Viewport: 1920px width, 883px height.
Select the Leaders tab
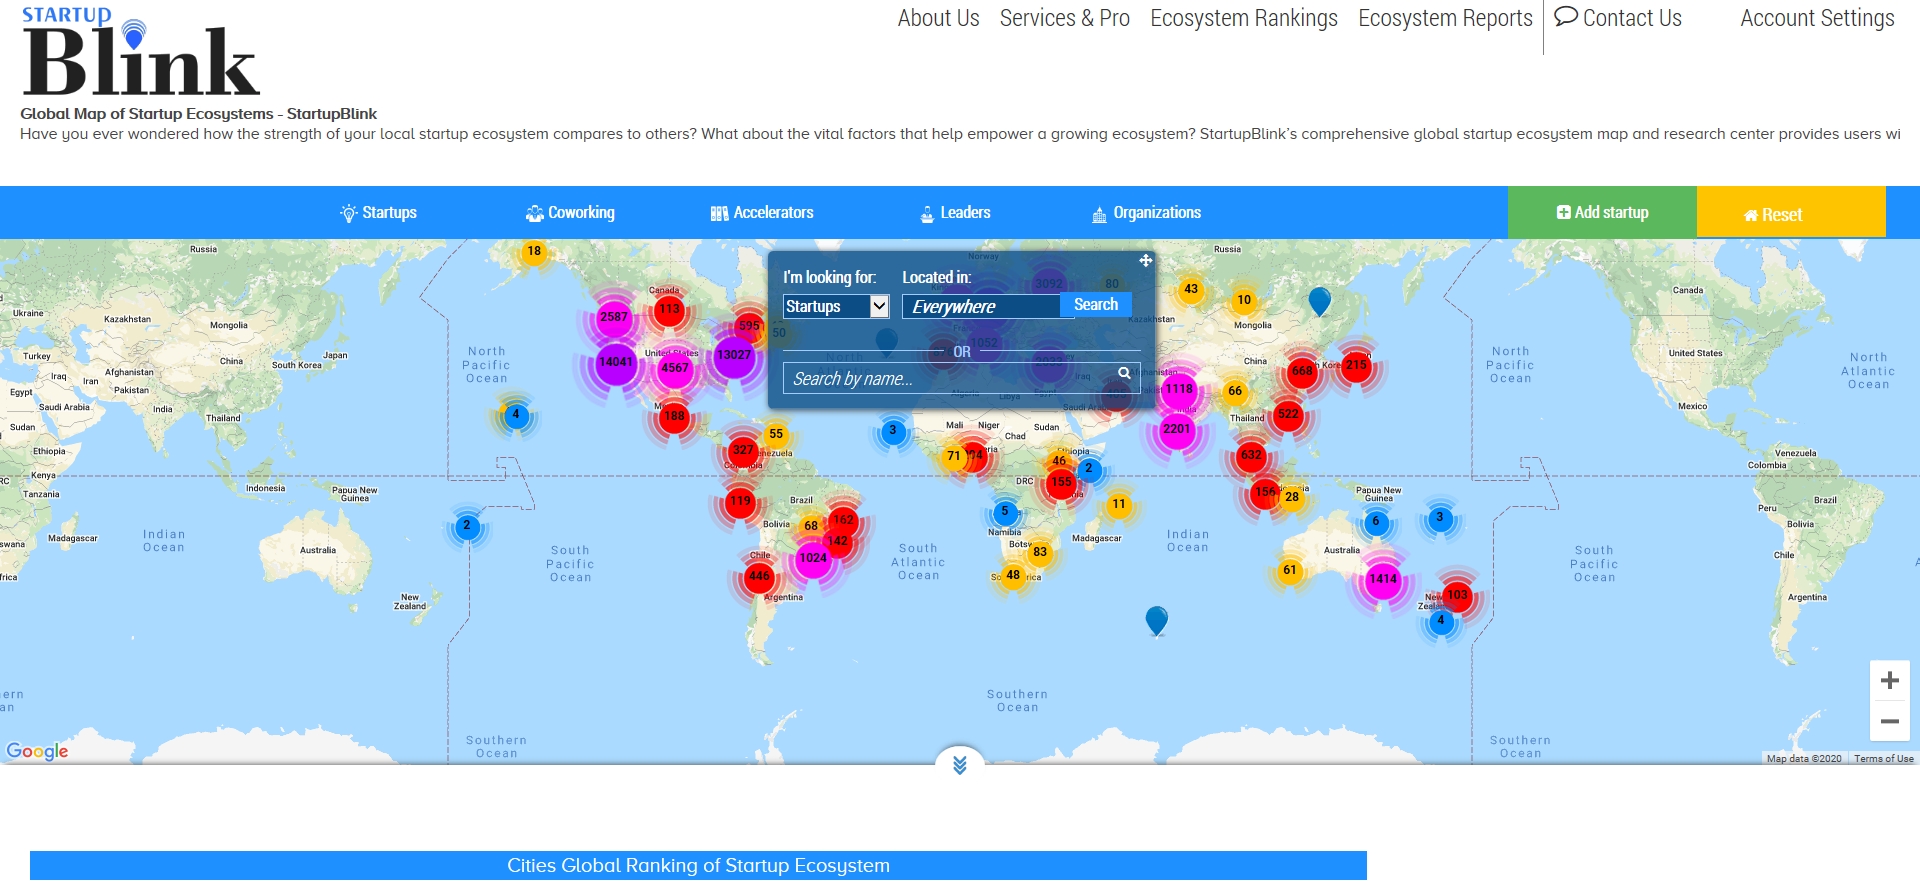955,213
